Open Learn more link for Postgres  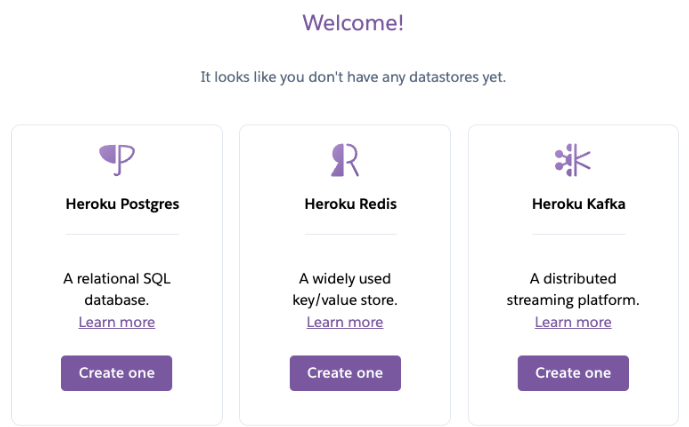click(x=117, y=322)
